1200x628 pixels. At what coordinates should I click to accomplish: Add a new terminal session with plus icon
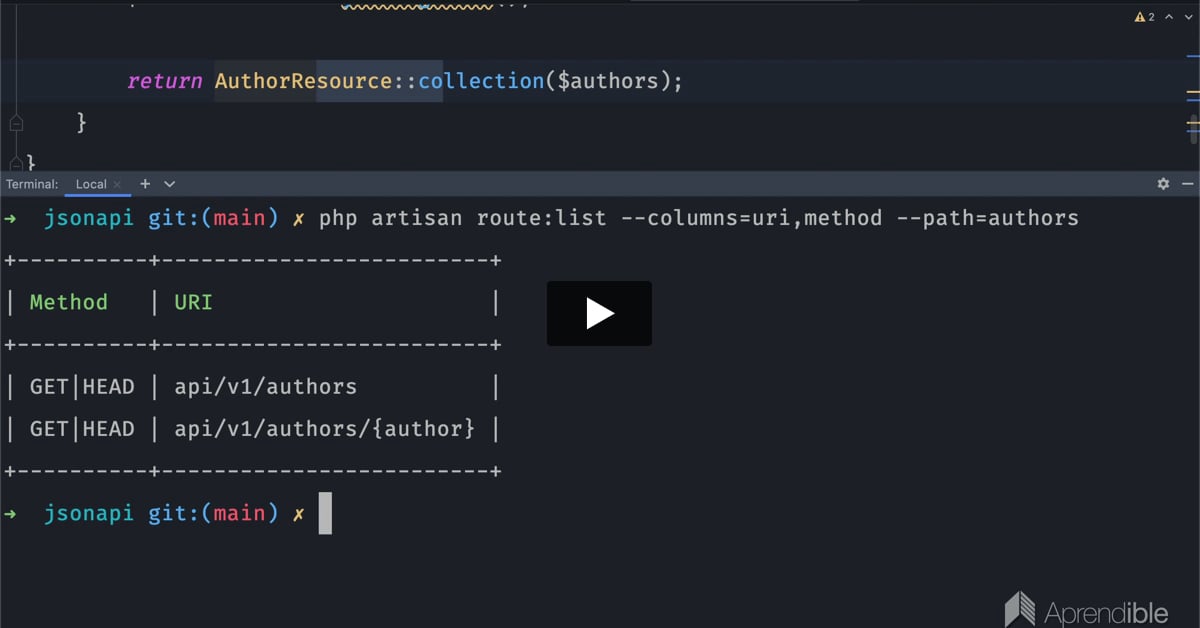[x=145, y=184]
